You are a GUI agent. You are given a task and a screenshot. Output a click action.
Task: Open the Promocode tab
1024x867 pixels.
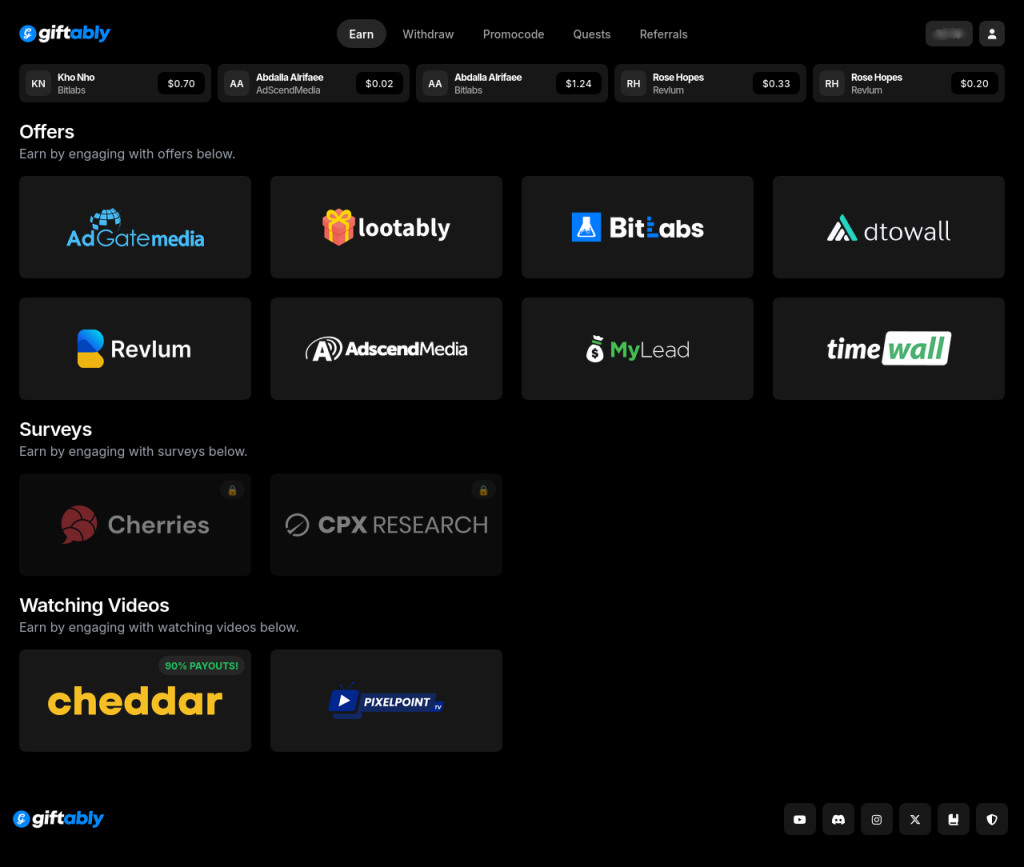point(513,34)
